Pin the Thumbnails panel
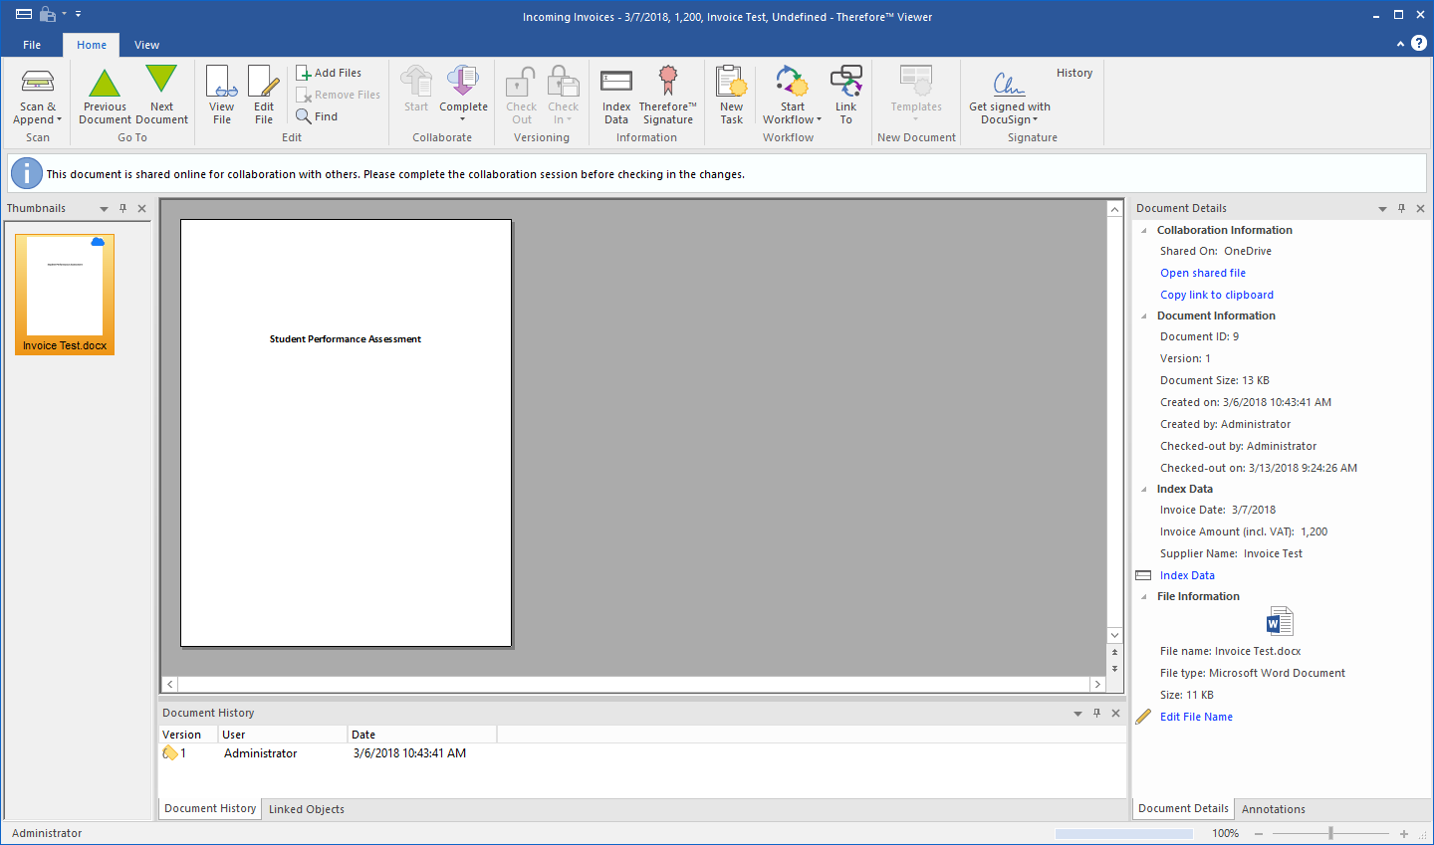The width and height of the screenshot is (1434, 845). pos(123,208)
